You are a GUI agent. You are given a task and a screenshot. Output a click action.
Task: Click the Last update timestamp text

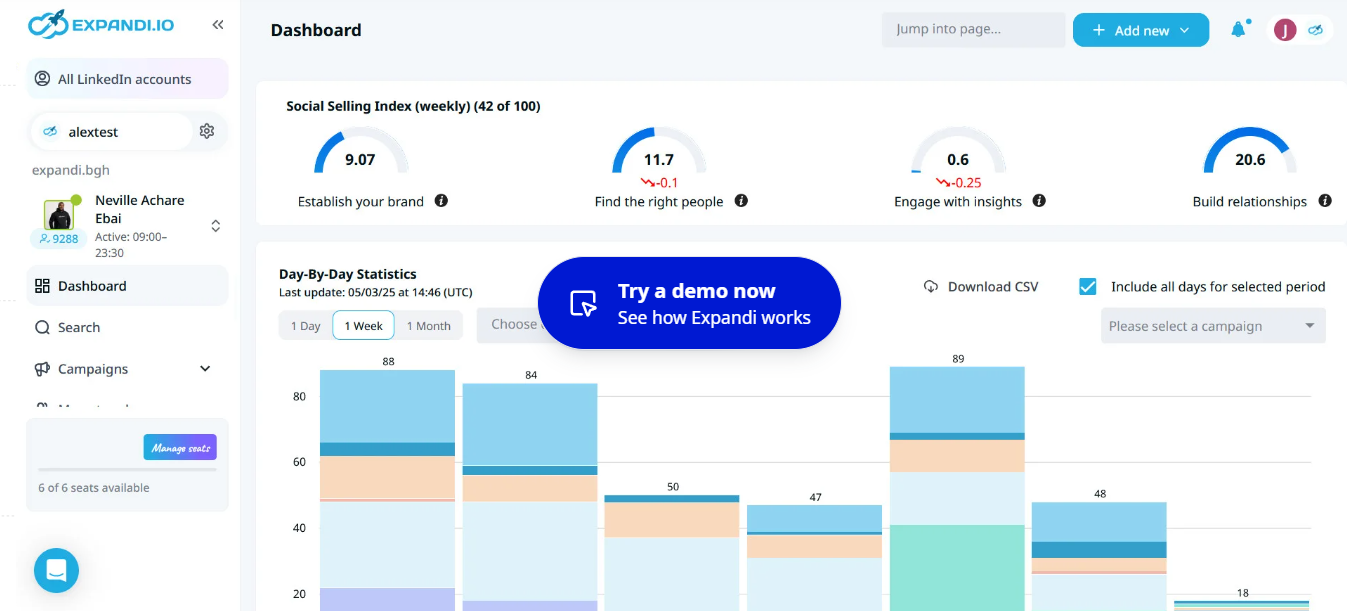pyautogui.click(x=376, y=292)
